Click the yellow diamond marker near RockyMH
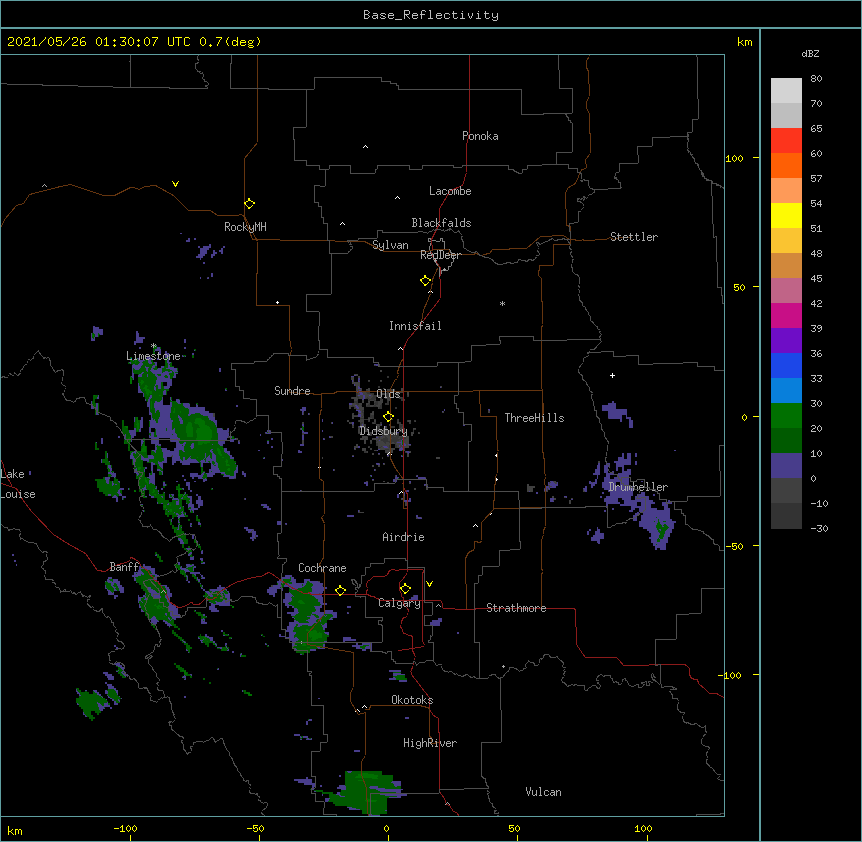Image resolution: width=862 pixels, height=842 pixels. click(249, 204)
